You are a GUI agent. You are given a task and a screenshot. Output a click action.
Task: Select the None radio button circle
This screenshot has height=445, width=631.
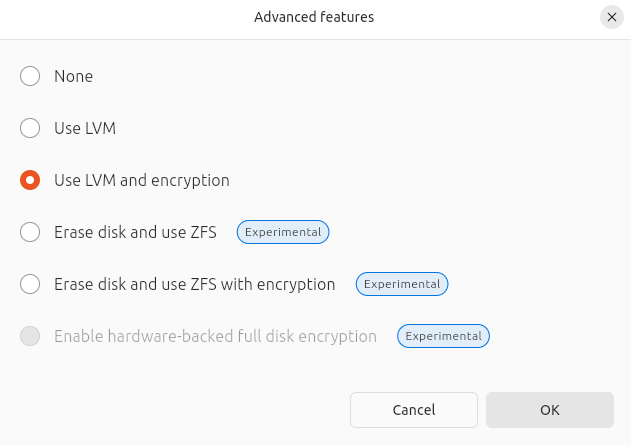pos(30,76)
